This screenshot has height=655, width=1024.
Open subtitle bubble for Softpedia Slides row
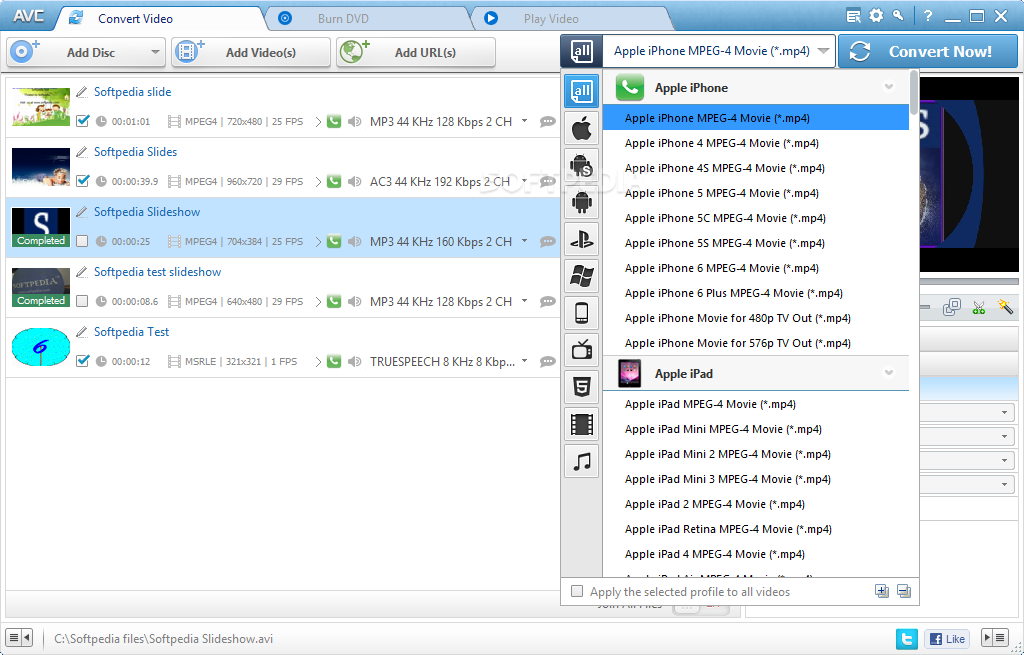pos(547,182)
